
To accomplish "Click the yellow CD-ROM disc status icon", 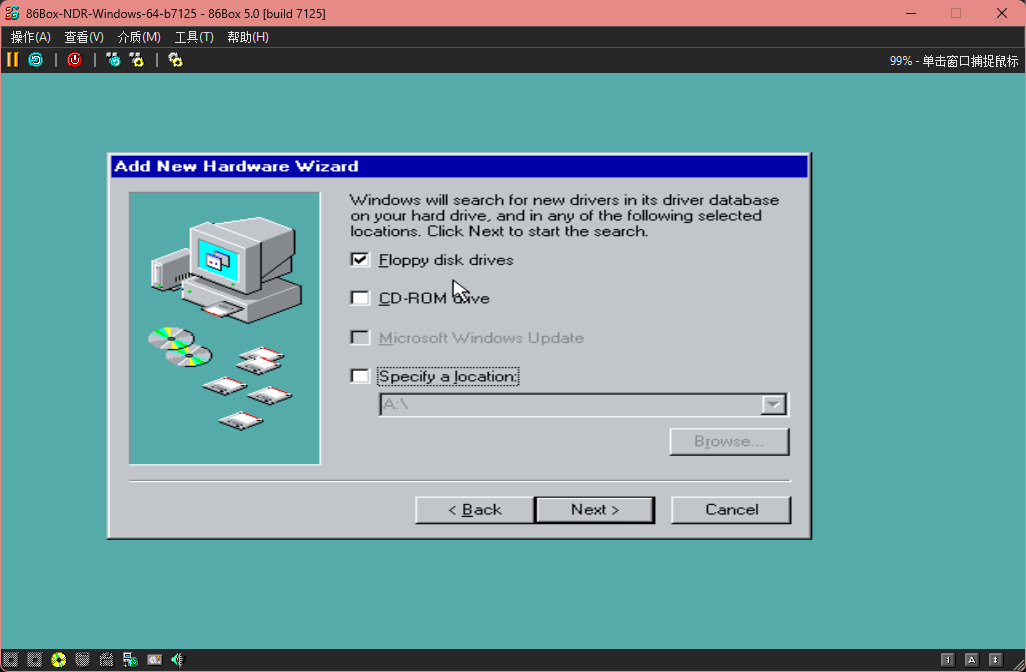I will coord(59,660).
